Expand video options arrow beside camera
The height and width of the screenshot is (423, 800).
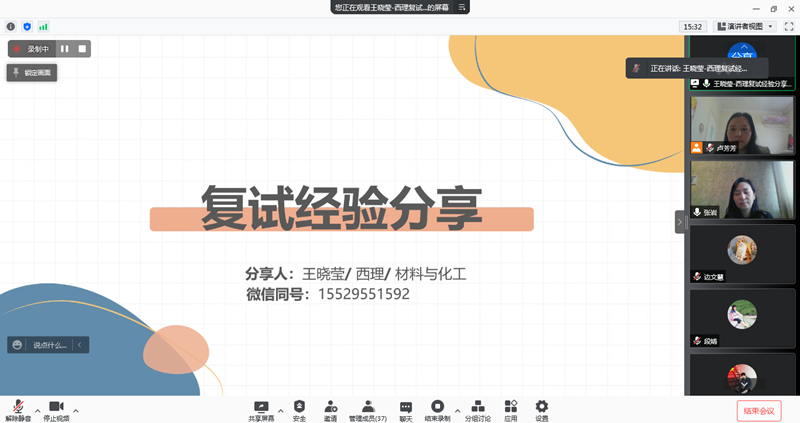76,410
